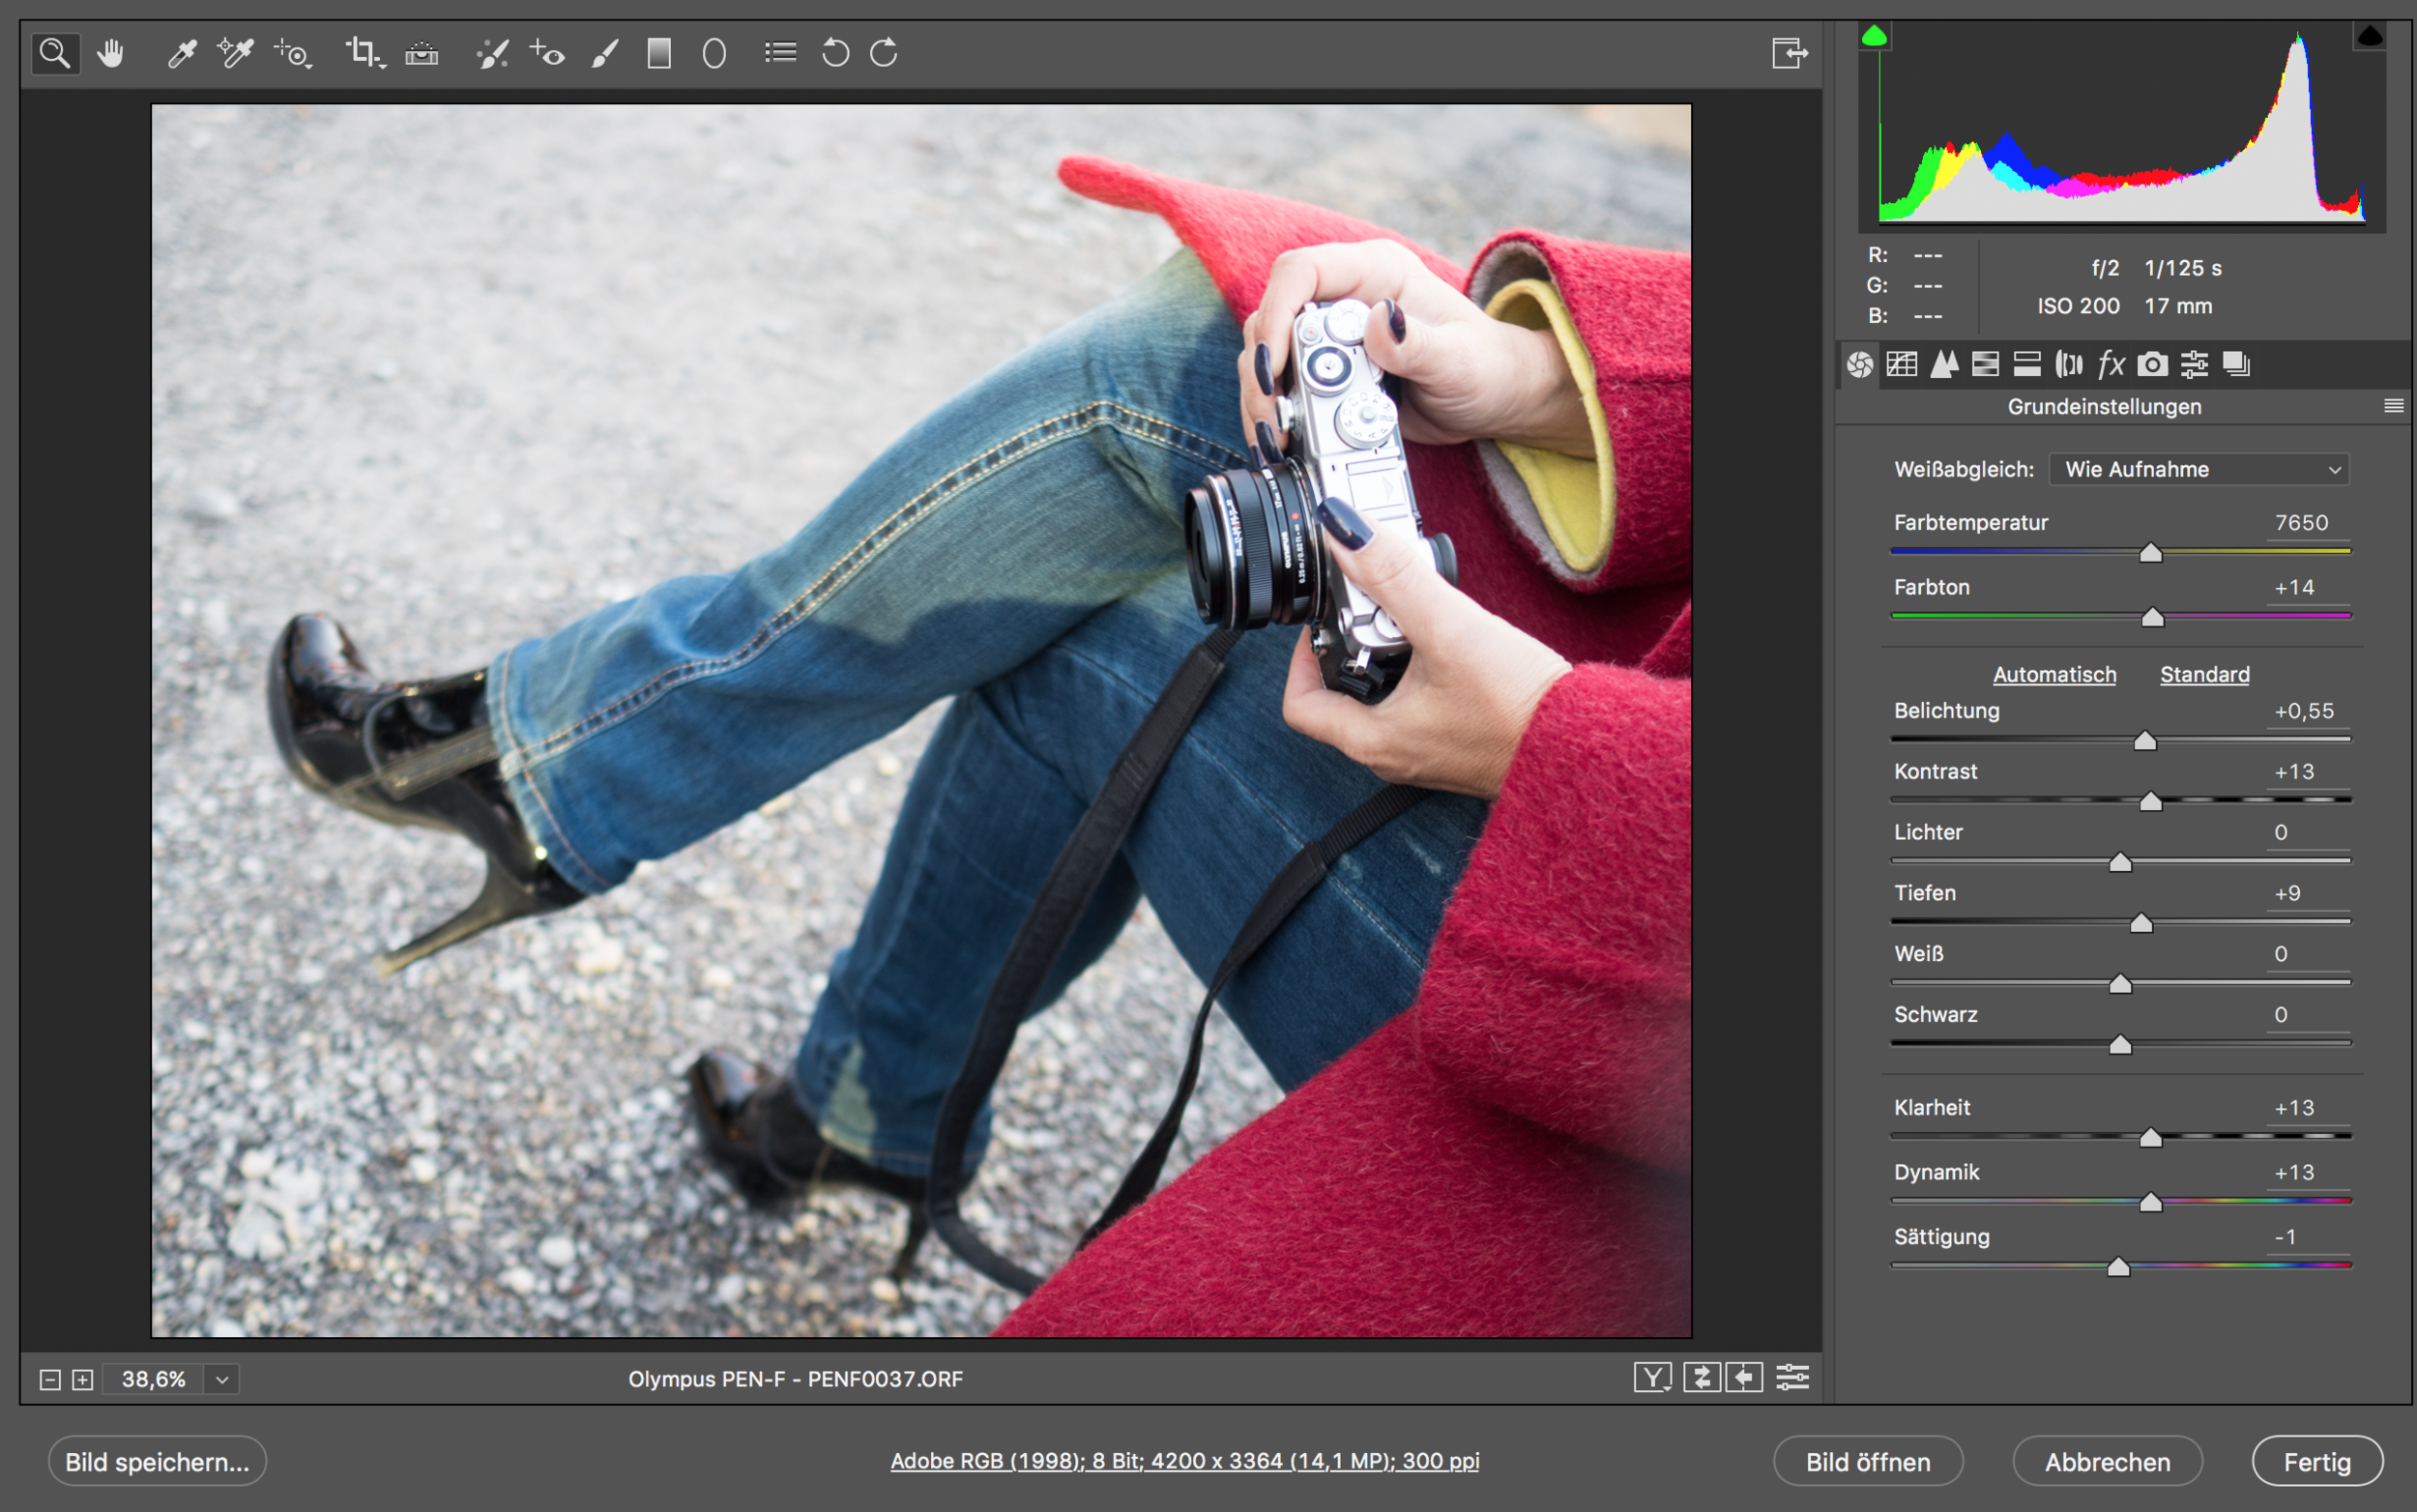The image size is (2417, 1512).
Task: Rotate image clockwise
Action: click(884, 53)
